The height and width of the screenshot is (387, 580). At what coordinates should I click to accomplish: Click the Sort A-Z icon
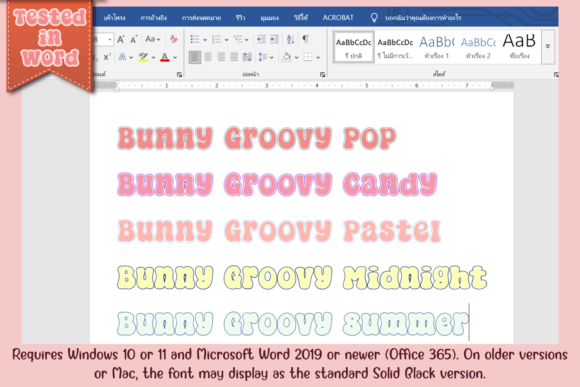click(x=290, y=39)
